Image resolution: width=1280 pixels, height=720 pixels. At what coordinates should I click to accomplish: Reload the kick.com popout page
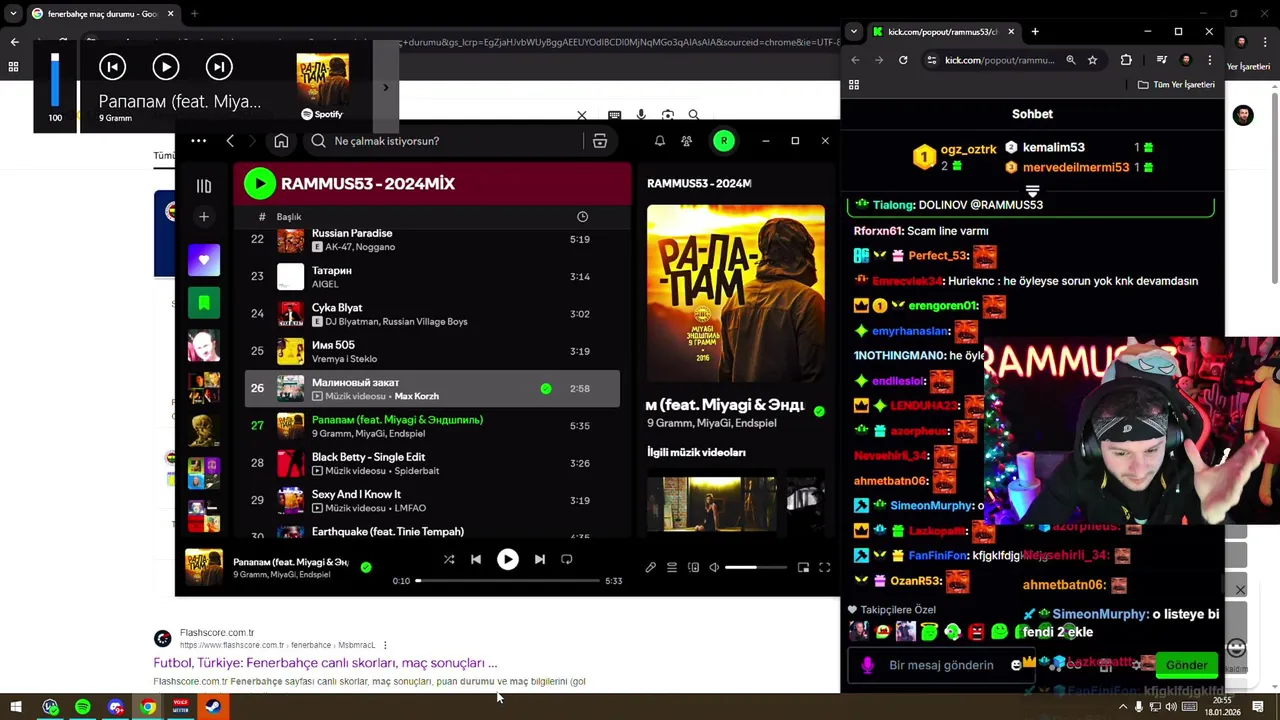[903, 60]
